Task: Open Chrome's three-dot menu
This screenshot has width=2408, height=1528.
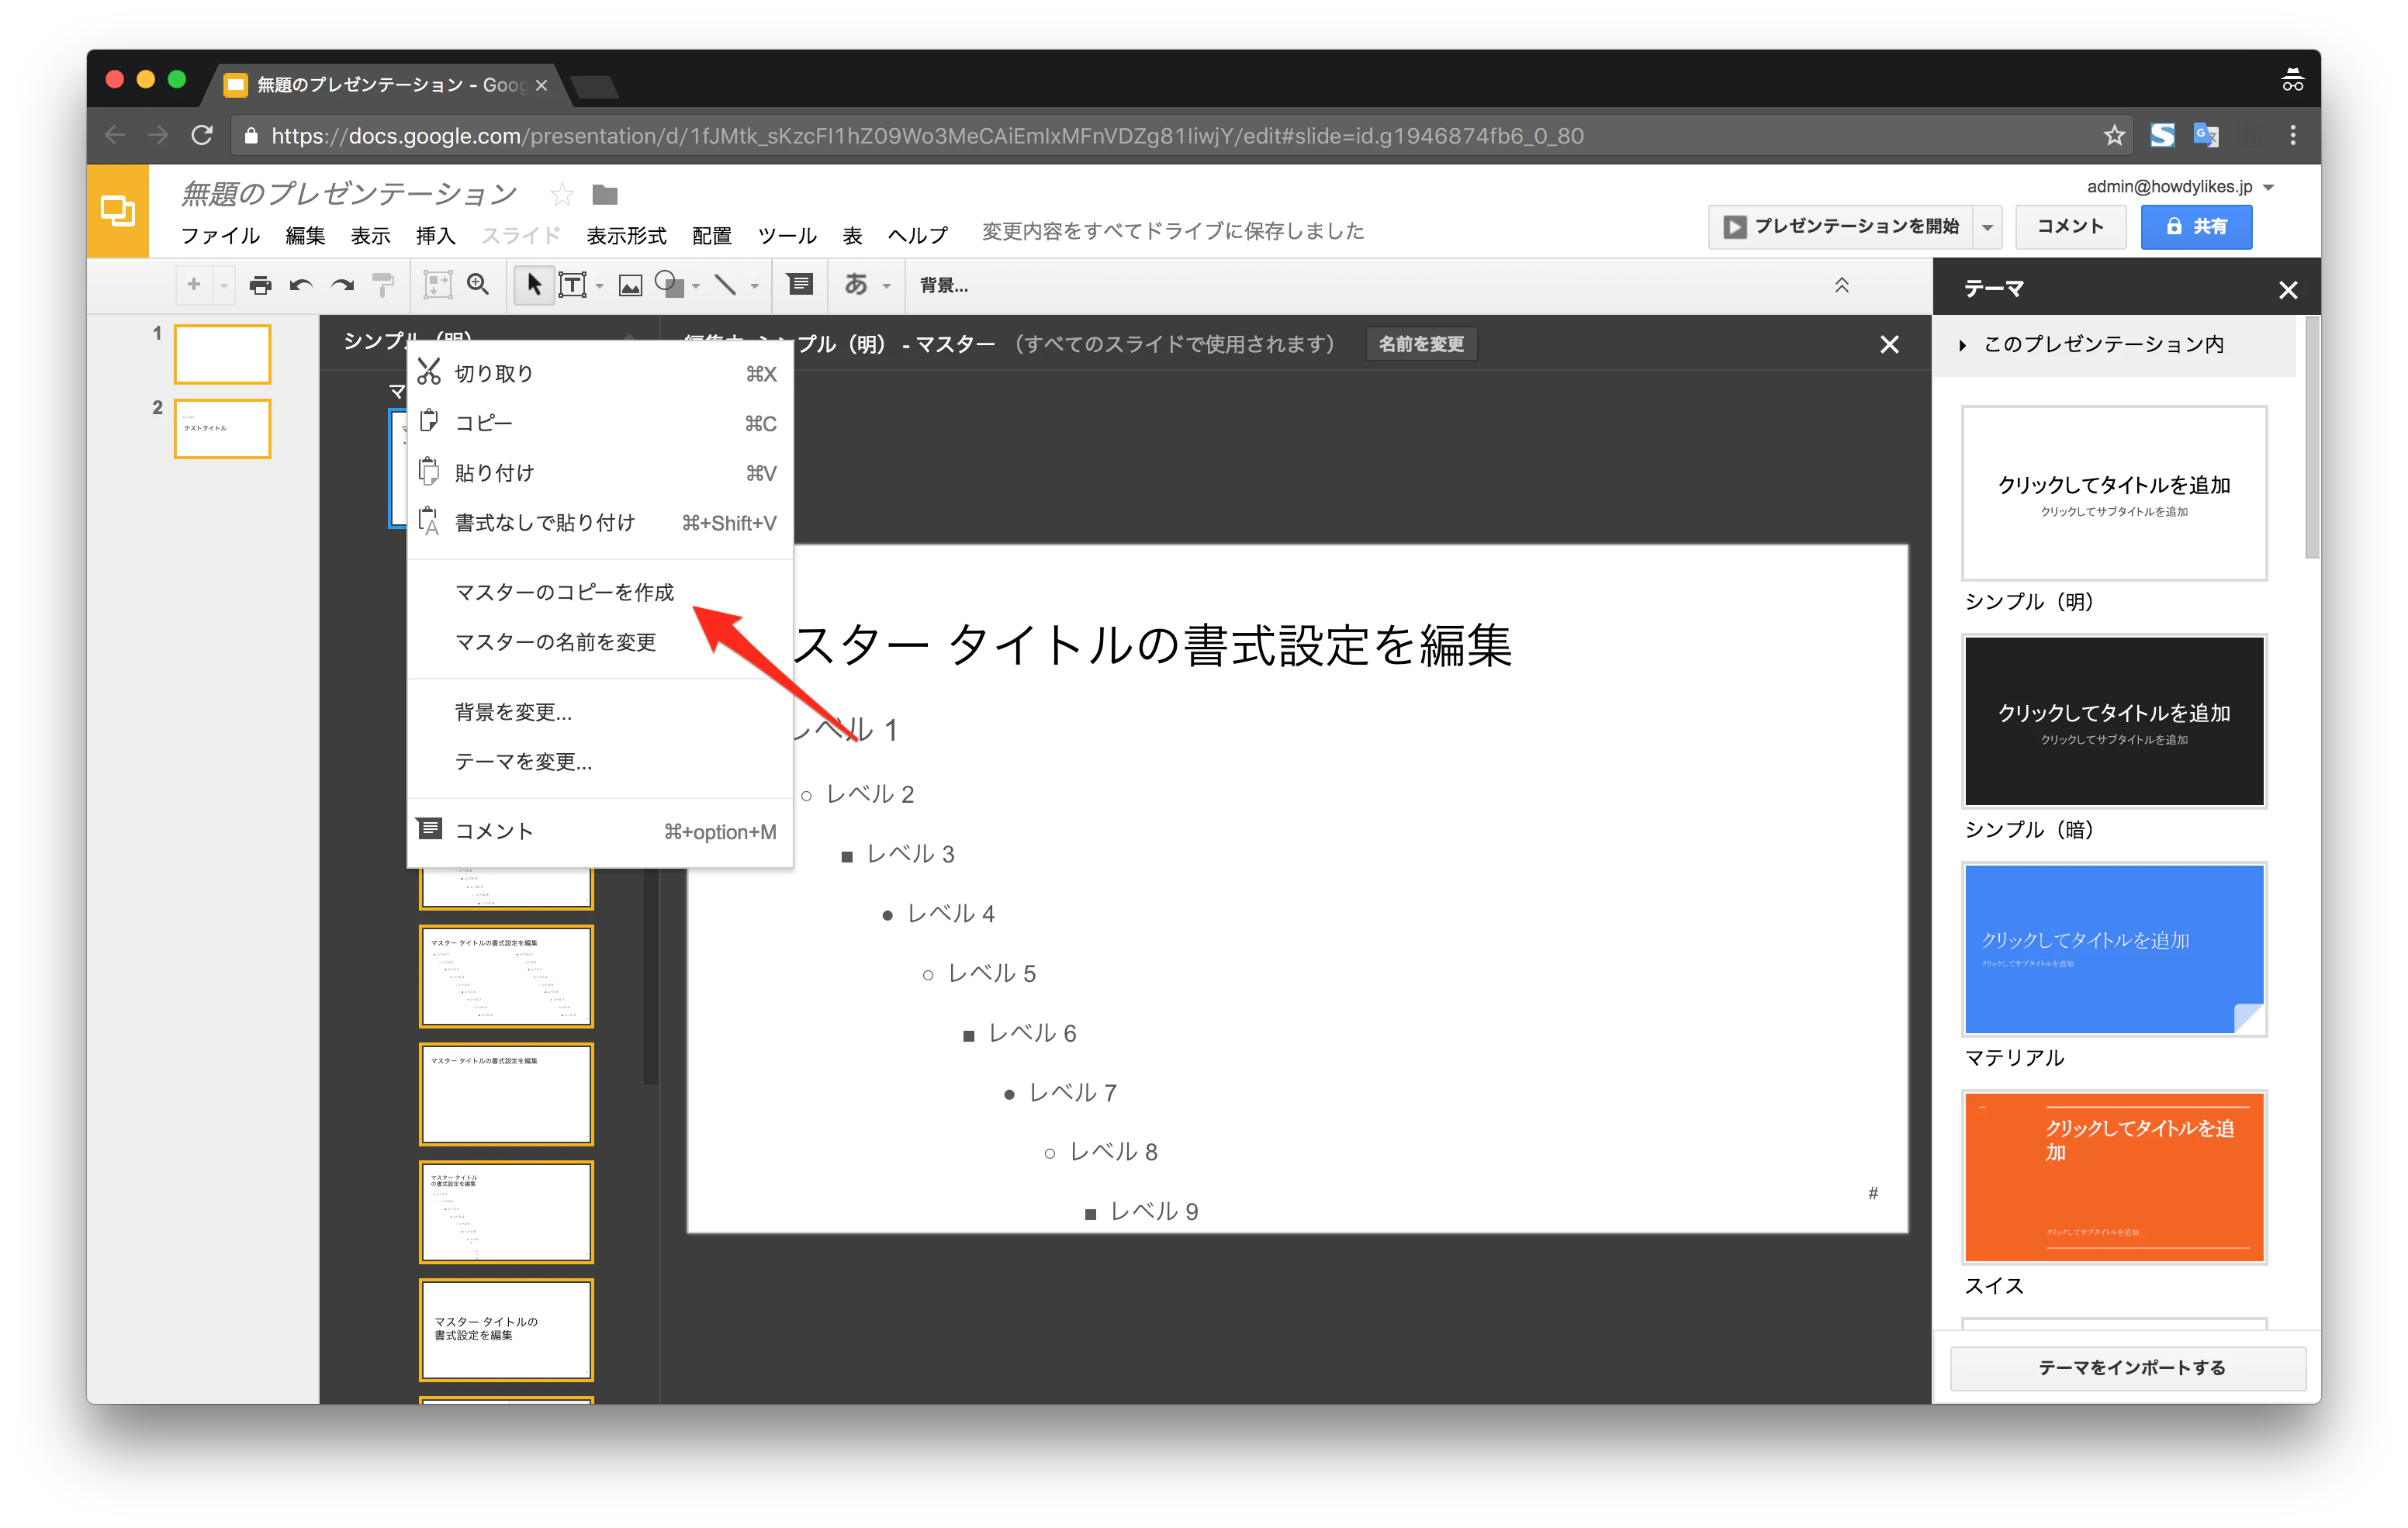Action: tap(2293, 135)
